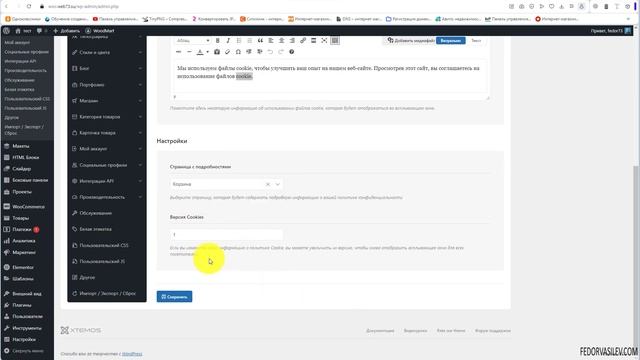Open WoodMart in the admin bar
640x360 pixels.
[x=100, y=31]
